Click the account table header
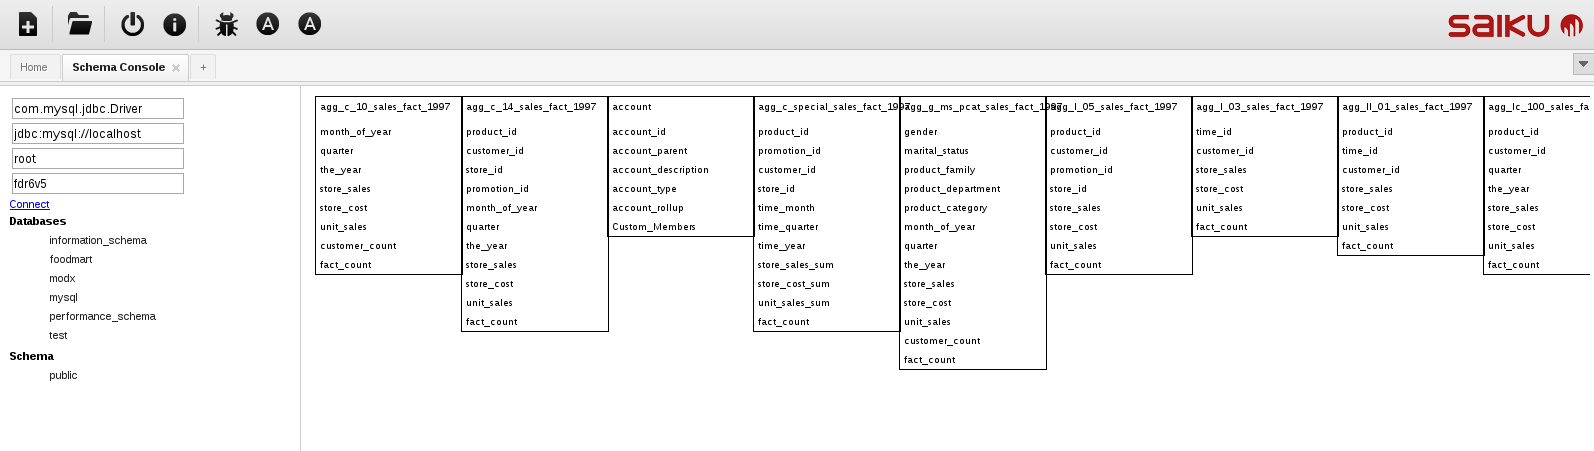Screen dimensions: 1594x451 click(x=632, y=106)
